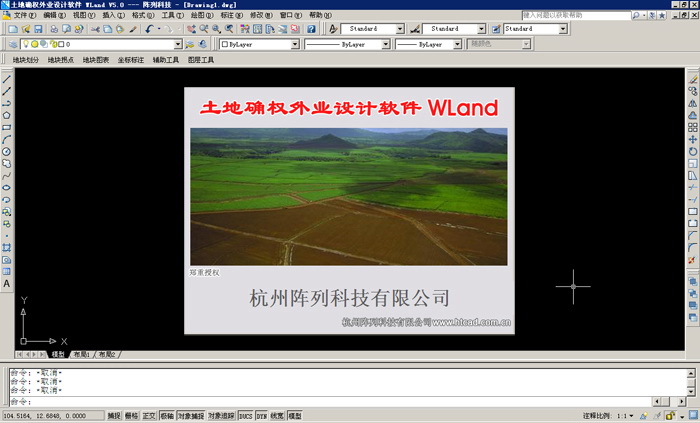Open the 坐标标注 WLand menu
Image resolution: width=700 pixels, height=423 pixels.
pos(131,60)
